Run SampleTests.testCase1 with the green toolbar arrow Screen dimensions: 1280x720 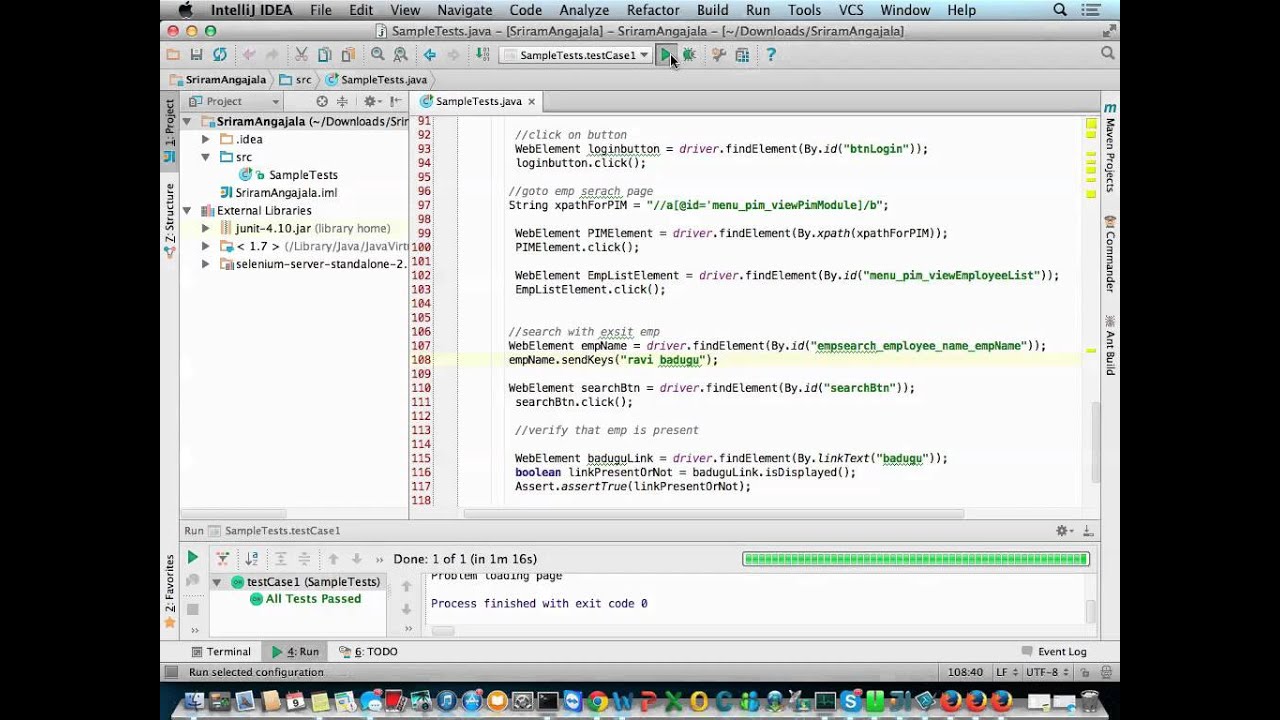665,55
